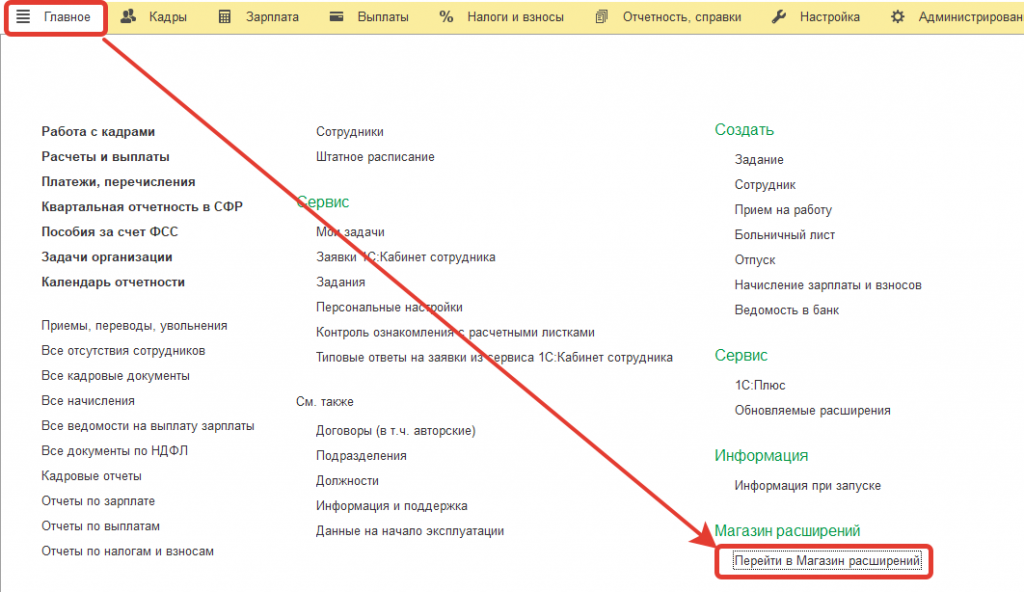The image size is (1024, 592).
Task: Click the gear icon for Администрирование
Action: [898, 17]
